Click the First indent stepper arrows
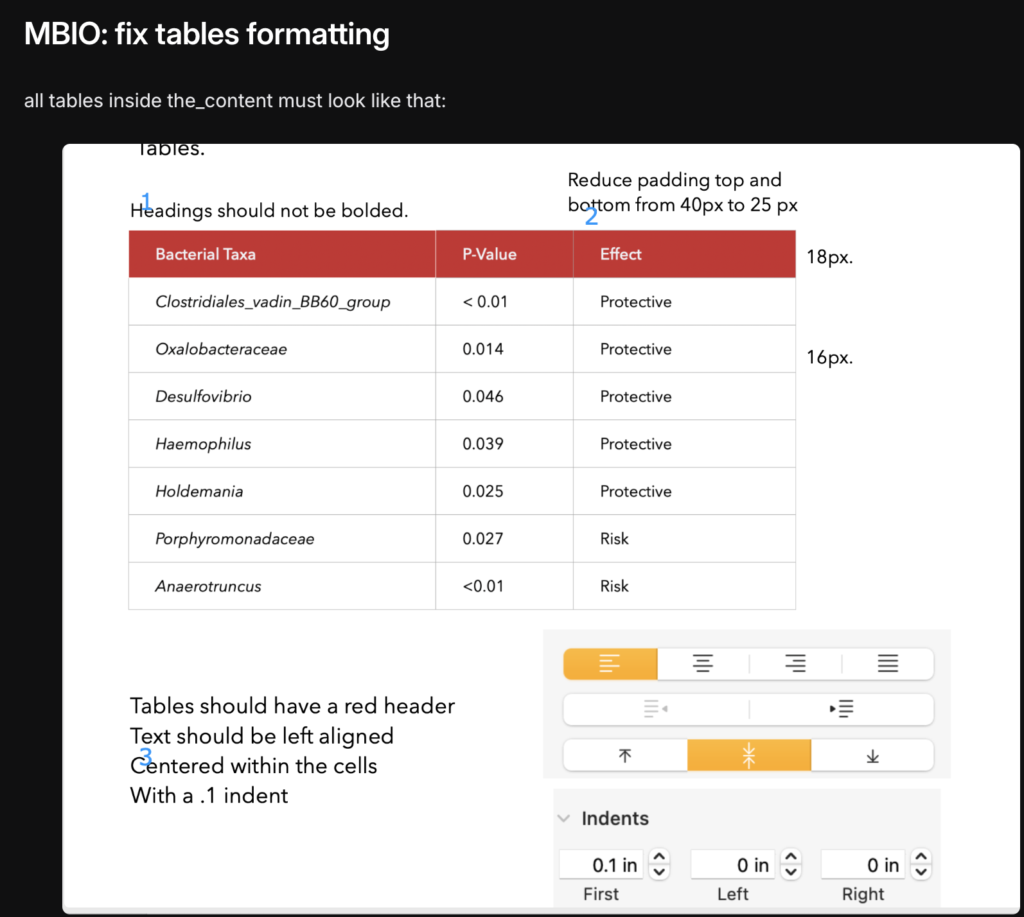 click(x=659, y=864)
